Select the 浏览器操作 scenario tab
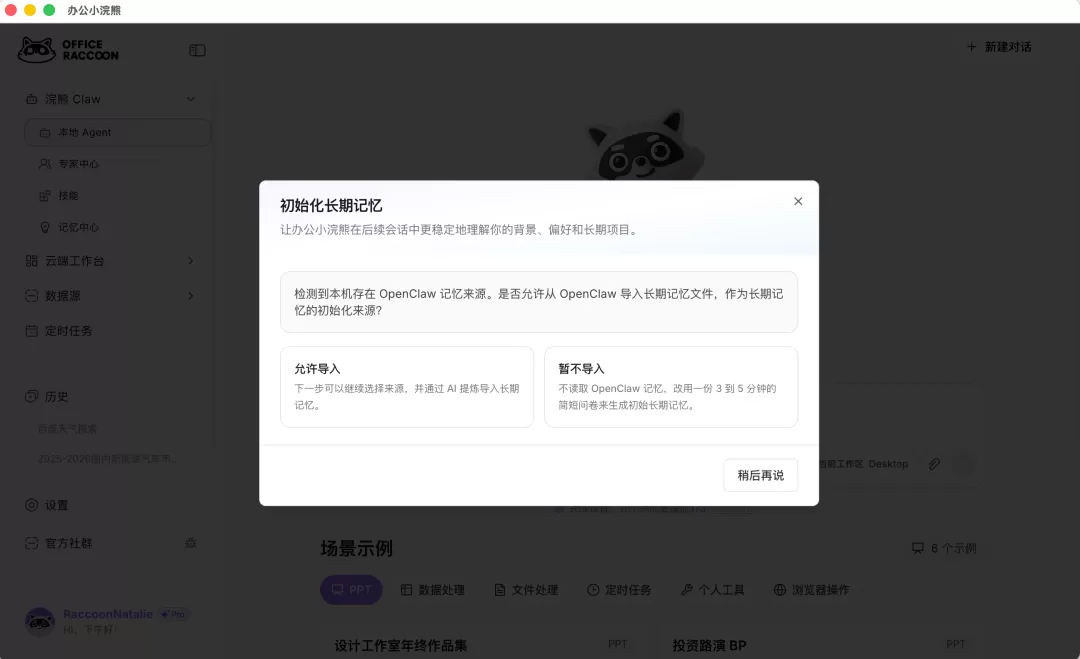 [811, 589]
